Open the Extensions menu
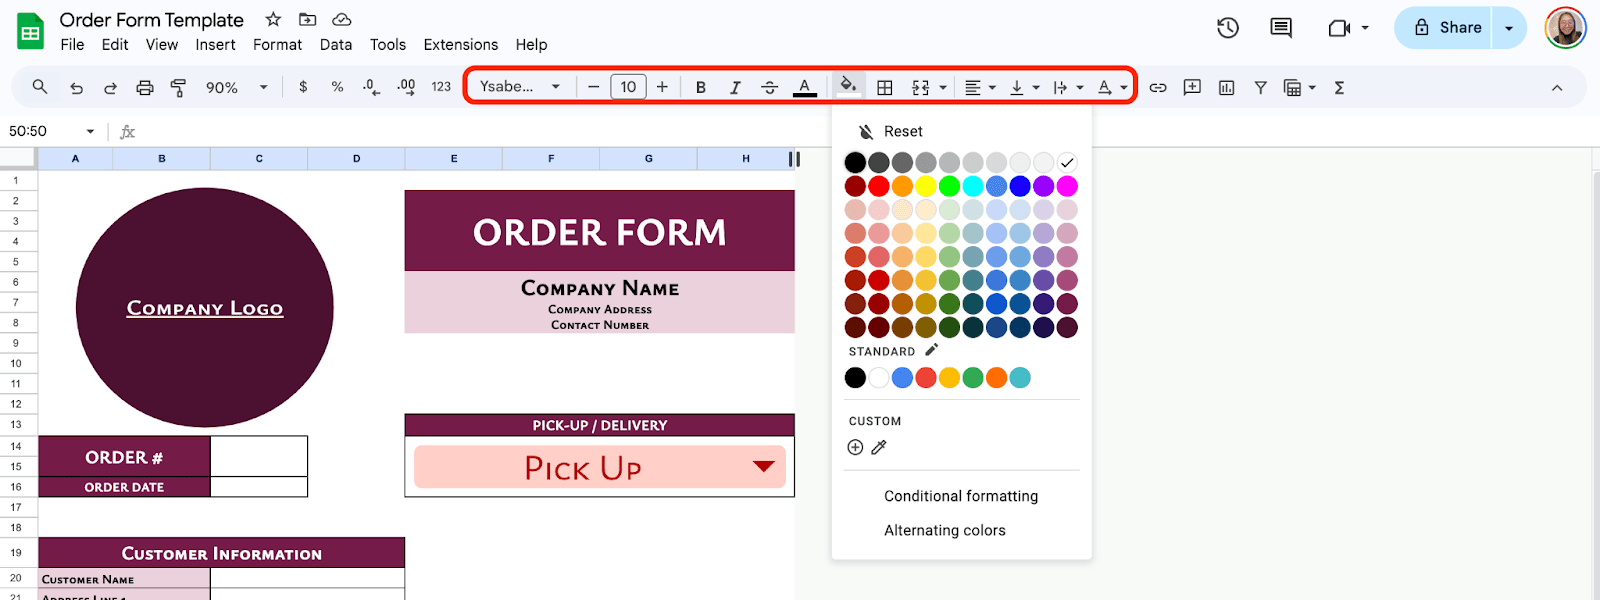The width and height of the screenshot is (1600, 600). pos(460,45)
